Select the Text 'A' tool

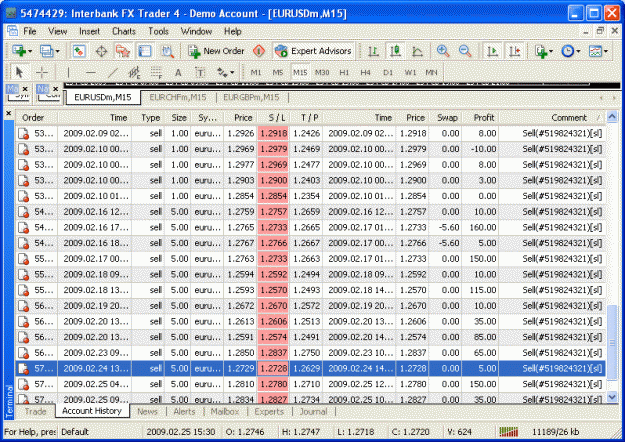click(178, 73)
